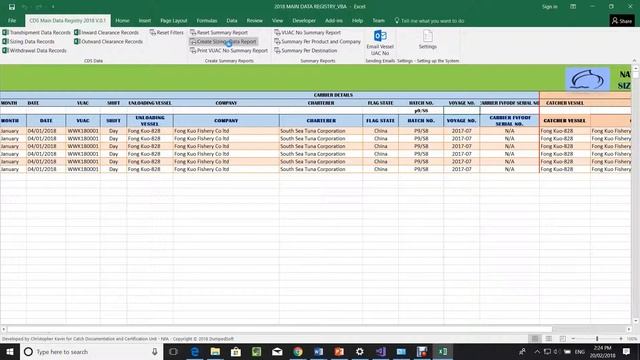Open the Developer tab
Image resolution: width=640 pixels, height=360 pixels.
click(x=304, y=20)
